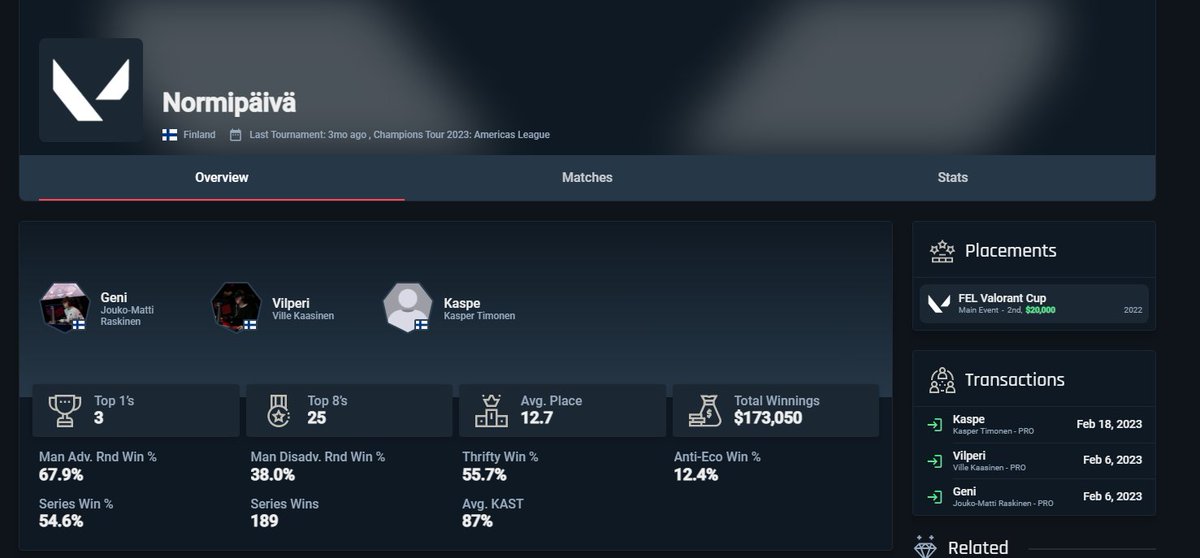
Task: Click the Series Wins 189 value
Action: 264,521
